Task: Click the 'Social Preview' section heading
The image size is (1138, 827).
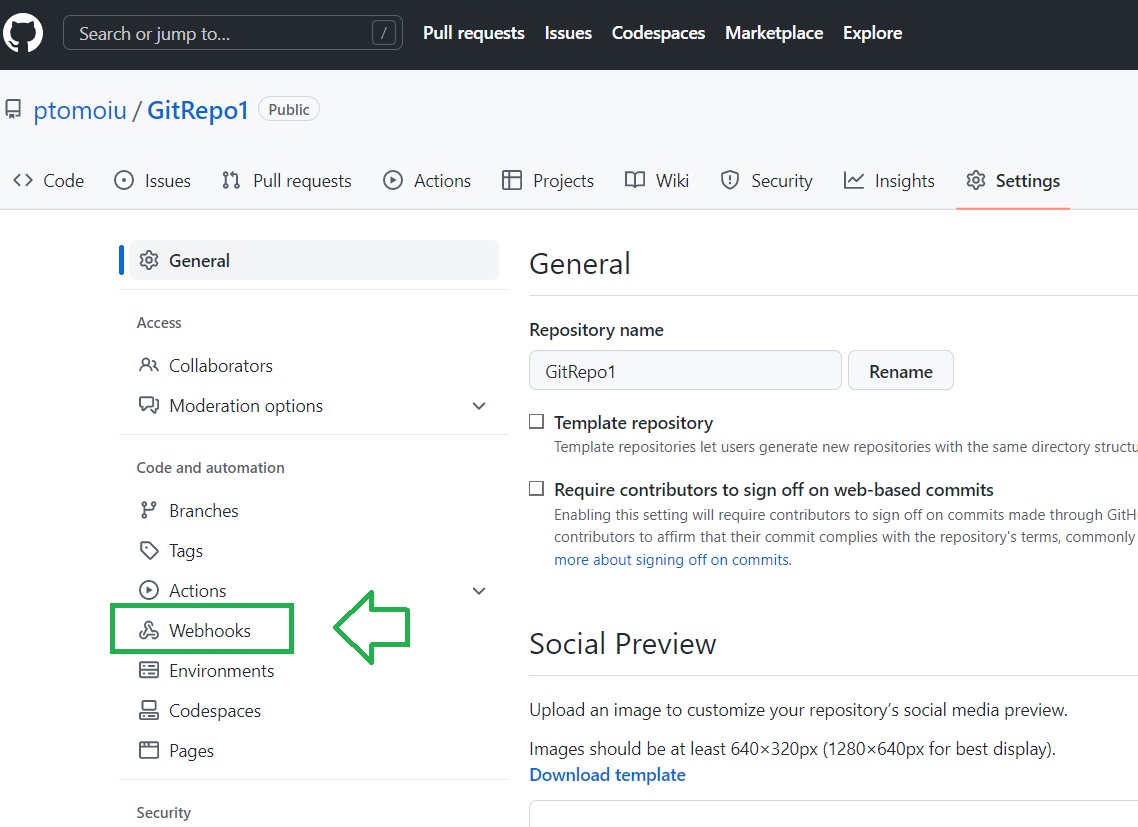Action: click(623, 643)
